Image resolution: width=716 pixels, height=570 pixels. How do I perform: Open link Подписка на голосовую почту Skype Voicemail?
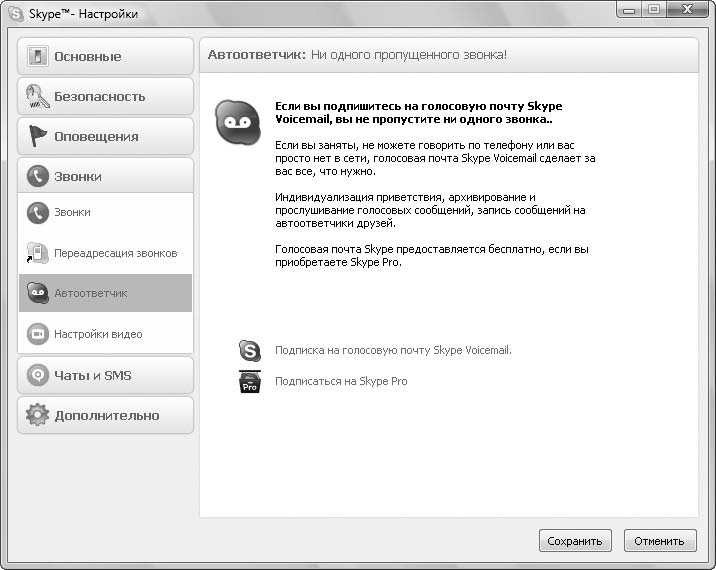coord(393,350)
